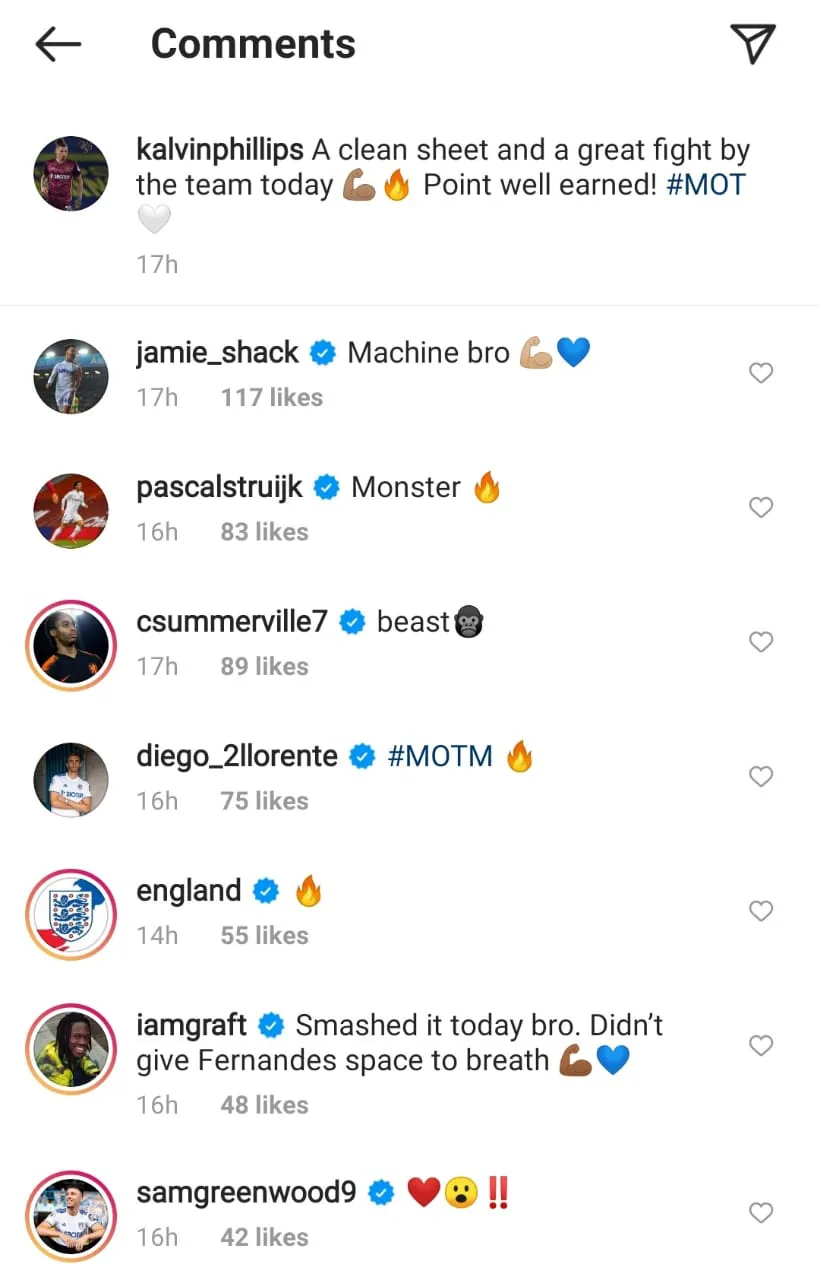Open the #MOTM hashtag

tap(440, 756)
